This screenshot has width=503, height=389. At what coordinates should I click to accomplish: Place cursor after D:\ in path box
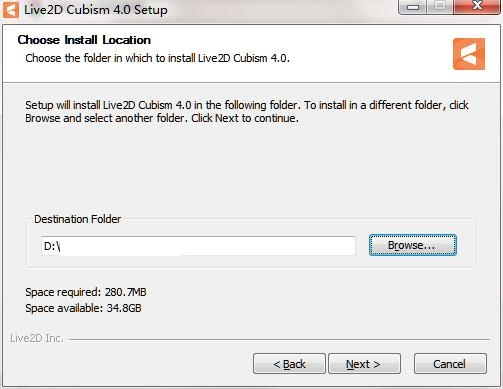coord(62,246)
